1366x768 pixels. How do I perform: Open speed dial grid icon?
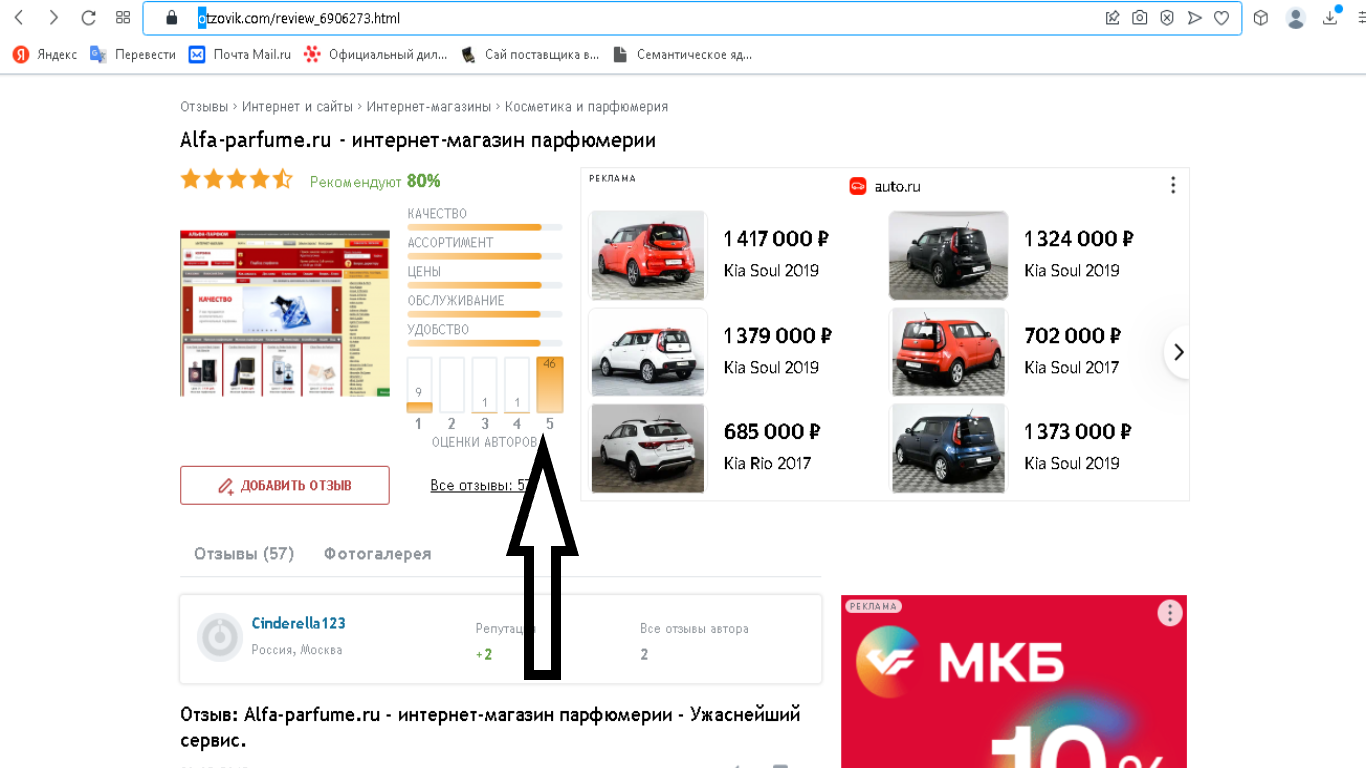coord(123,17)
